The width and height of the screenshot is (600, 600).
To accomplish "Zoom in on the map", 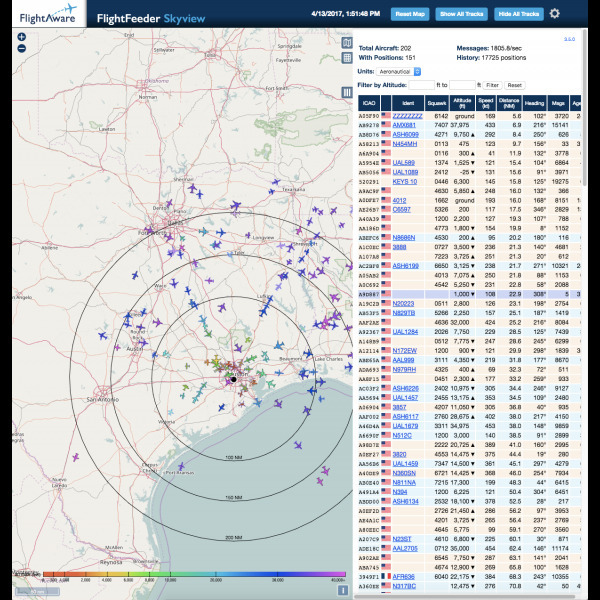I will [x=22, y=37].
